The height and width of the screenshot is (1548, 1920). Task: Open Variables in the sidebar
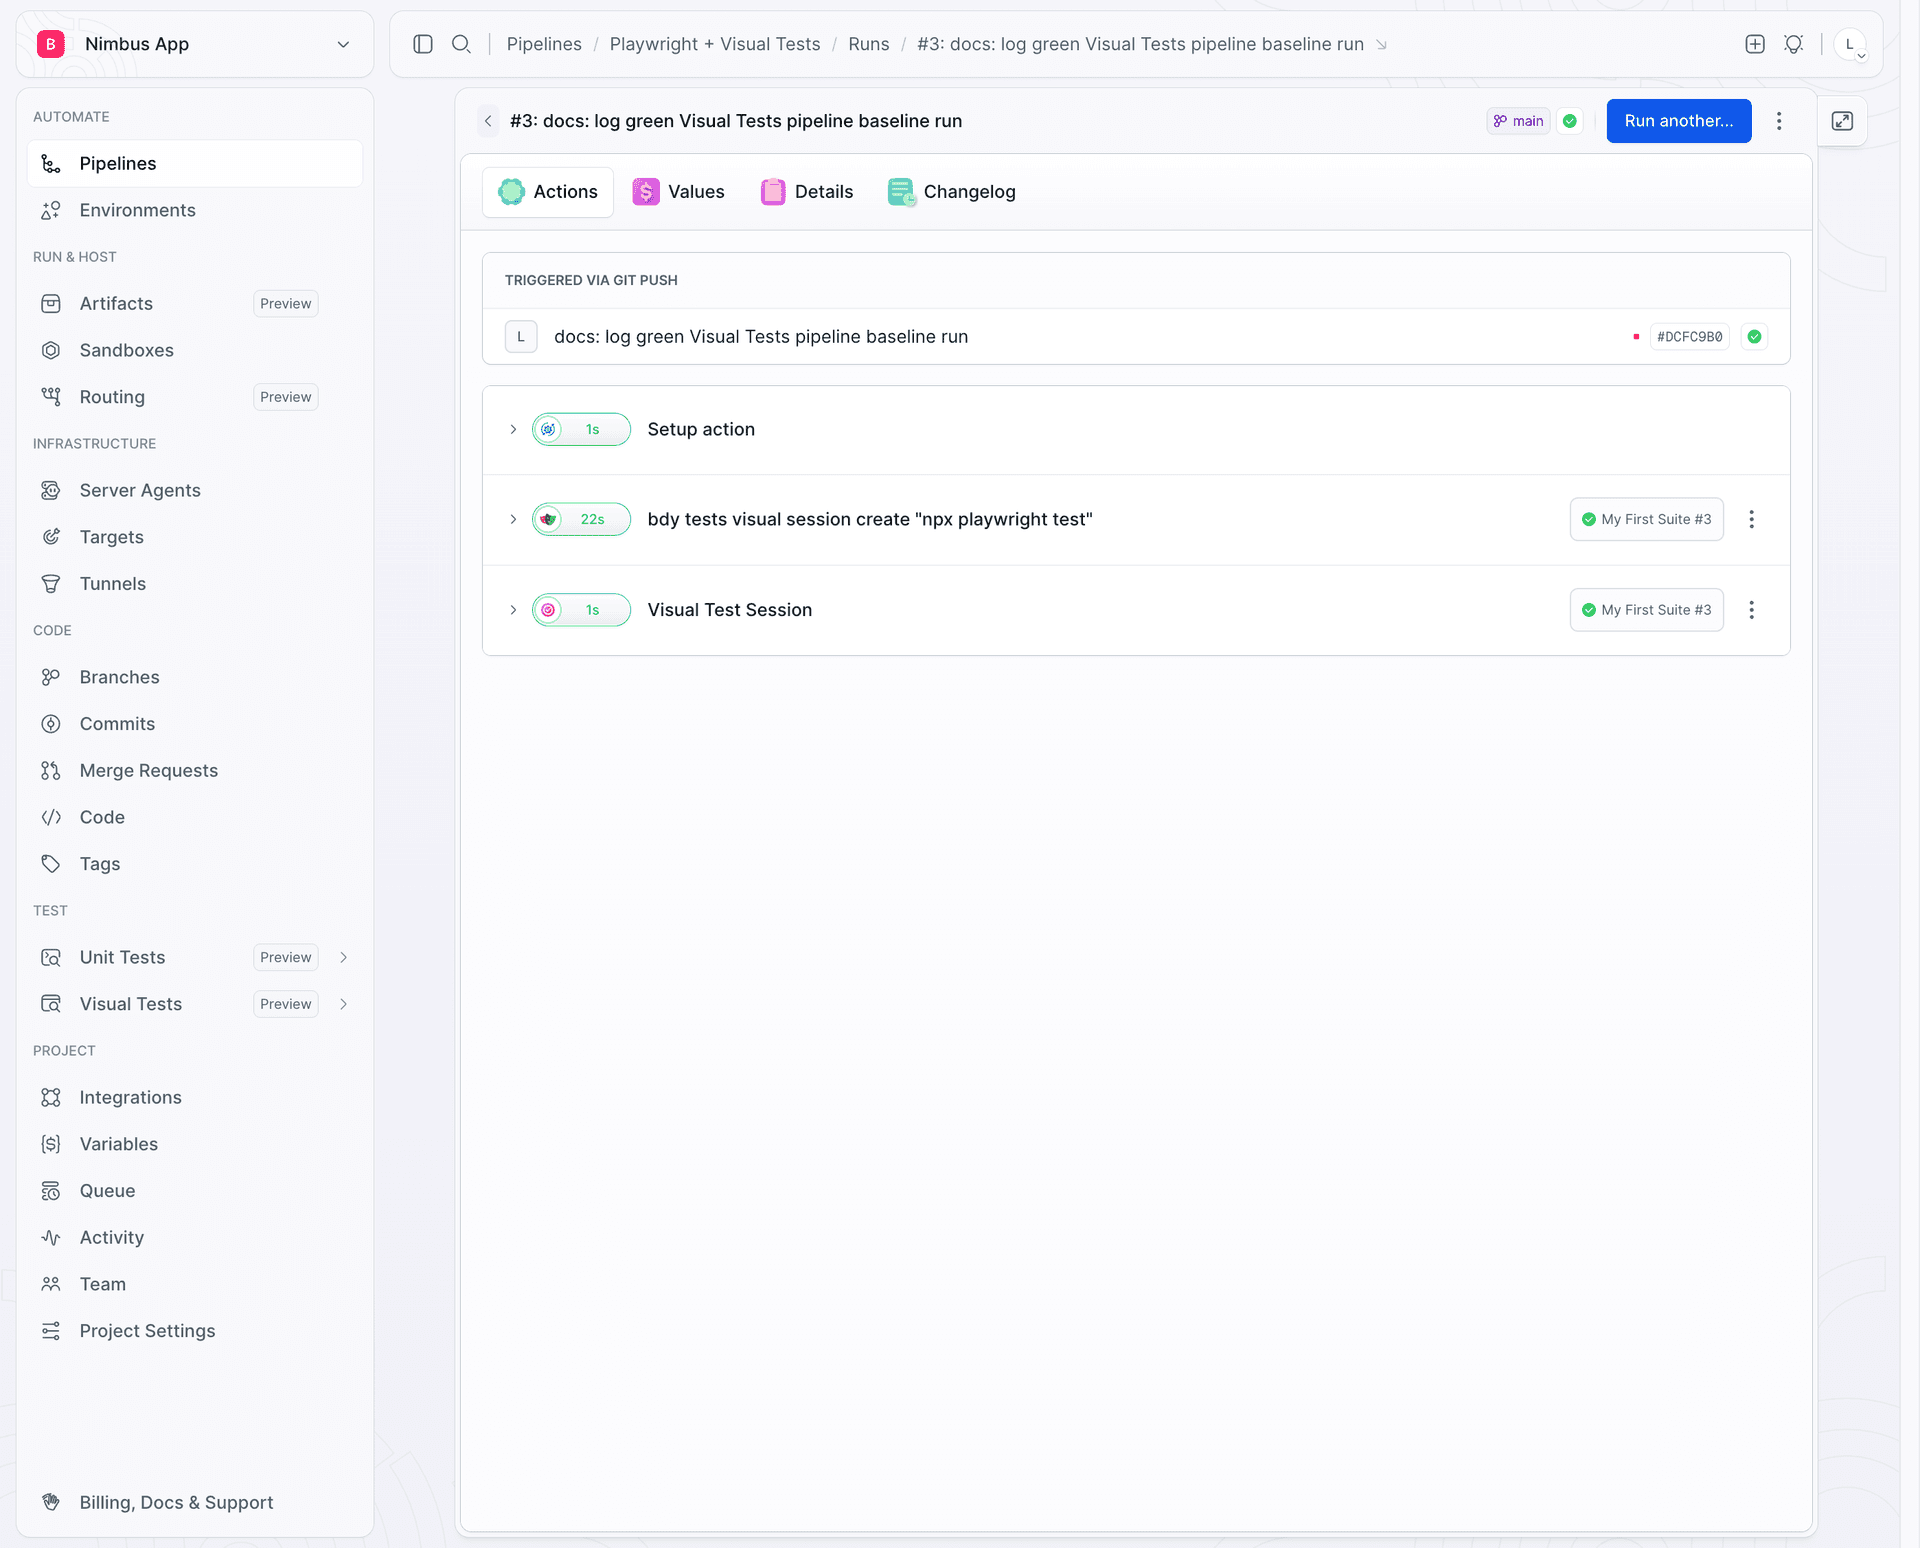click(x=195, y=1143)
